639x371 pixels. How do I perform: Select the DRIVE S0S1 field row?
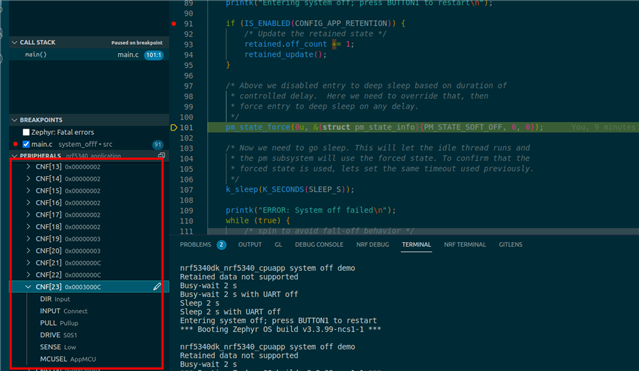coord(89,335)
